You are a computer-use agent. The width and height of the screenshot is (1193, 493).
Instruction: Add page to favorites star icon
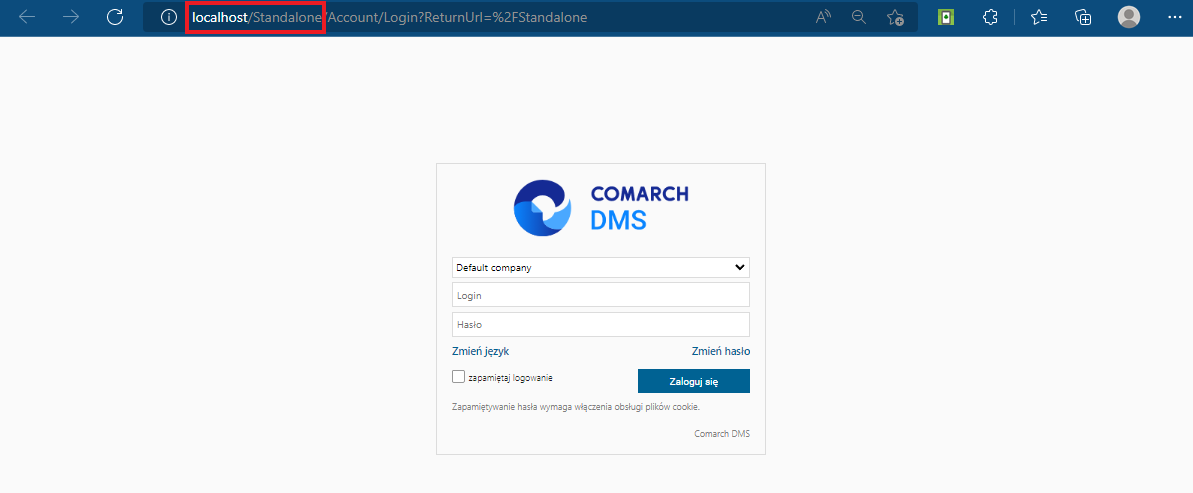(x=896, y=17)
